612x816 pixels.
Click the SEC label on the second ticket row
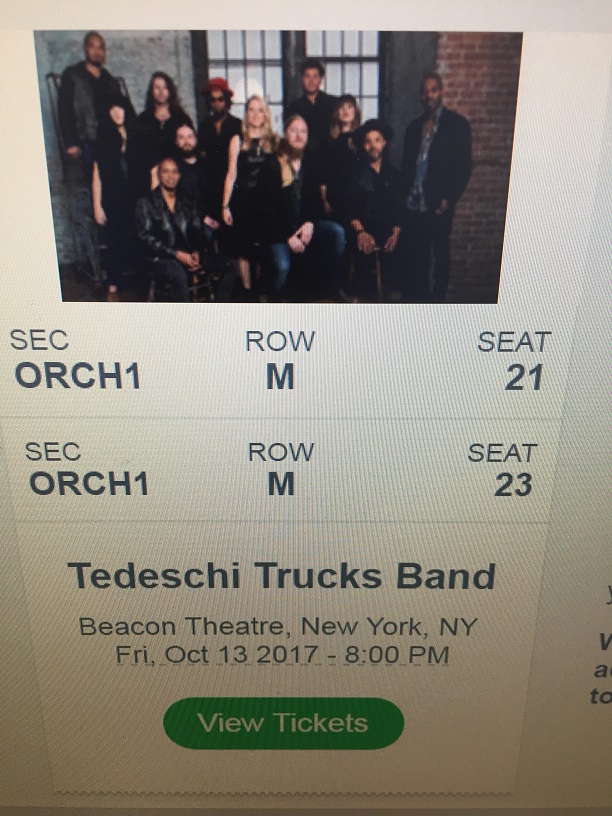pyautogui.click(x=53, y=451)
